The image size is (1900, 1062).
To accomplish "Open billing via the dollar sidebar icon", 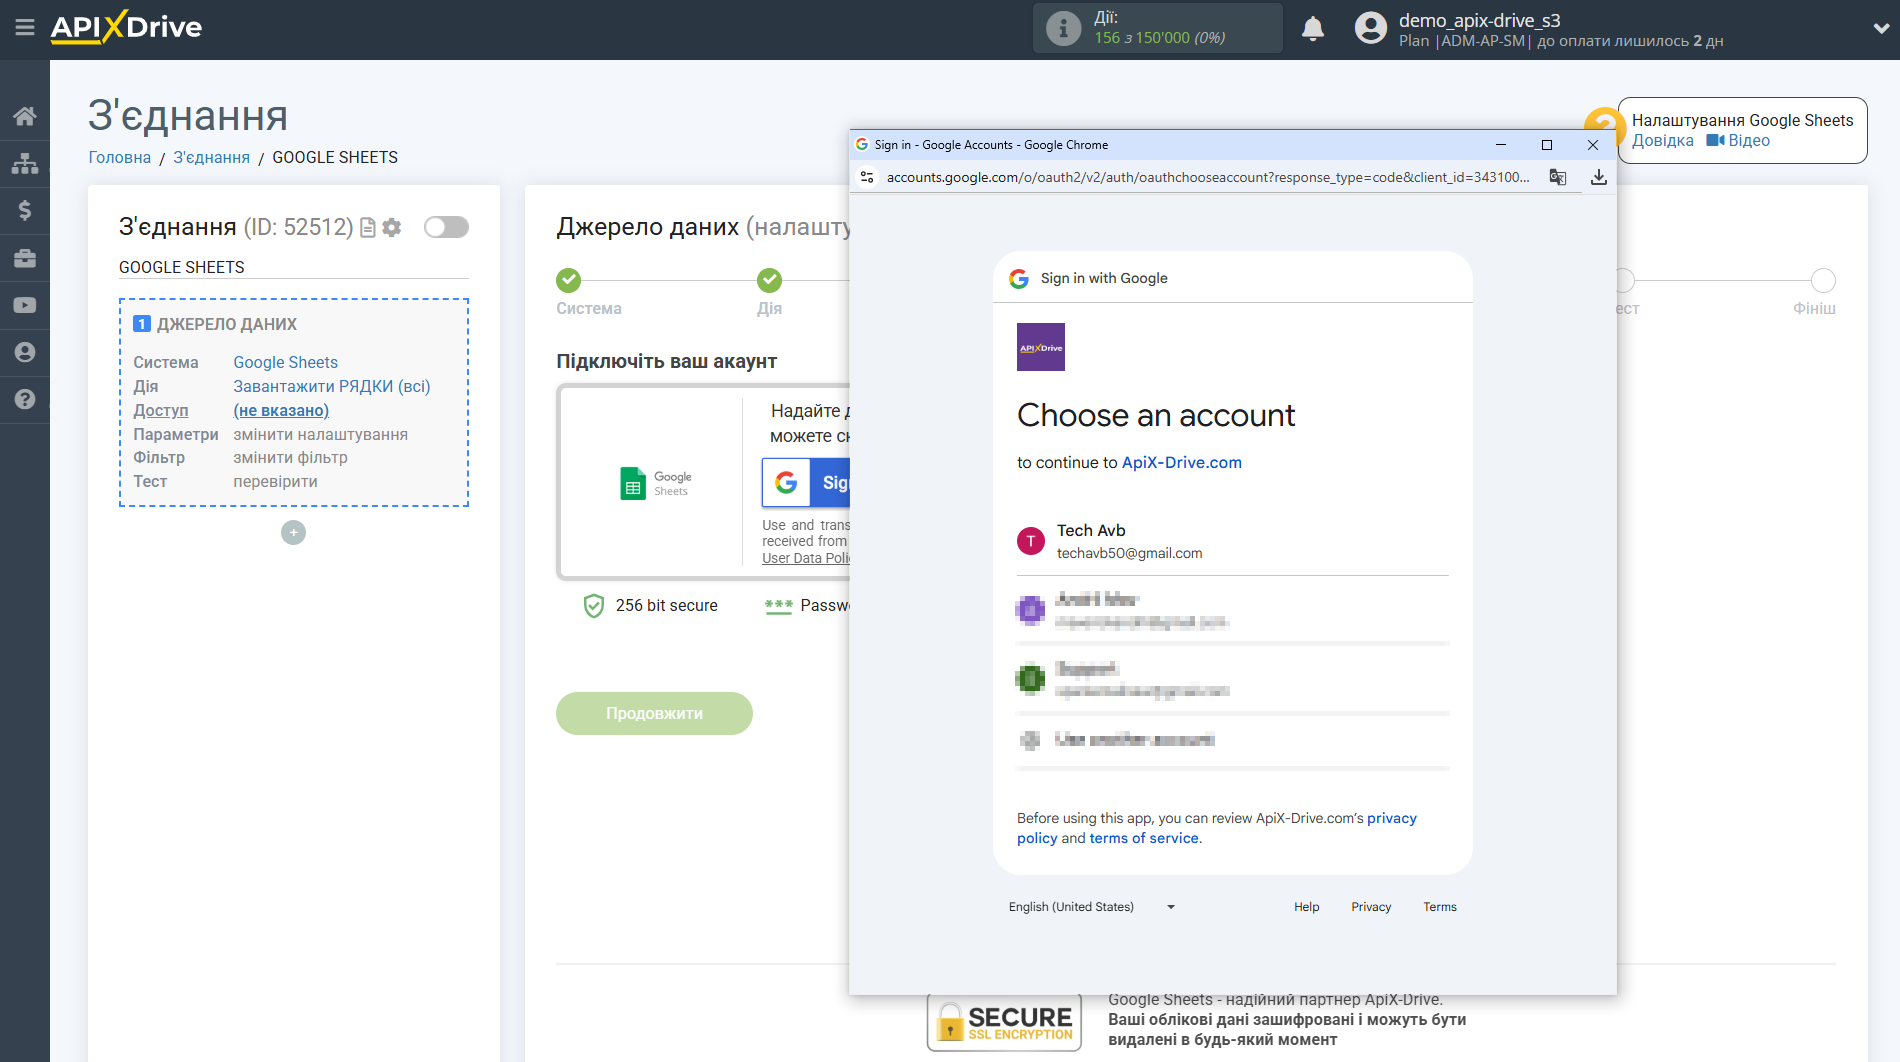I will tap(25, 210).
